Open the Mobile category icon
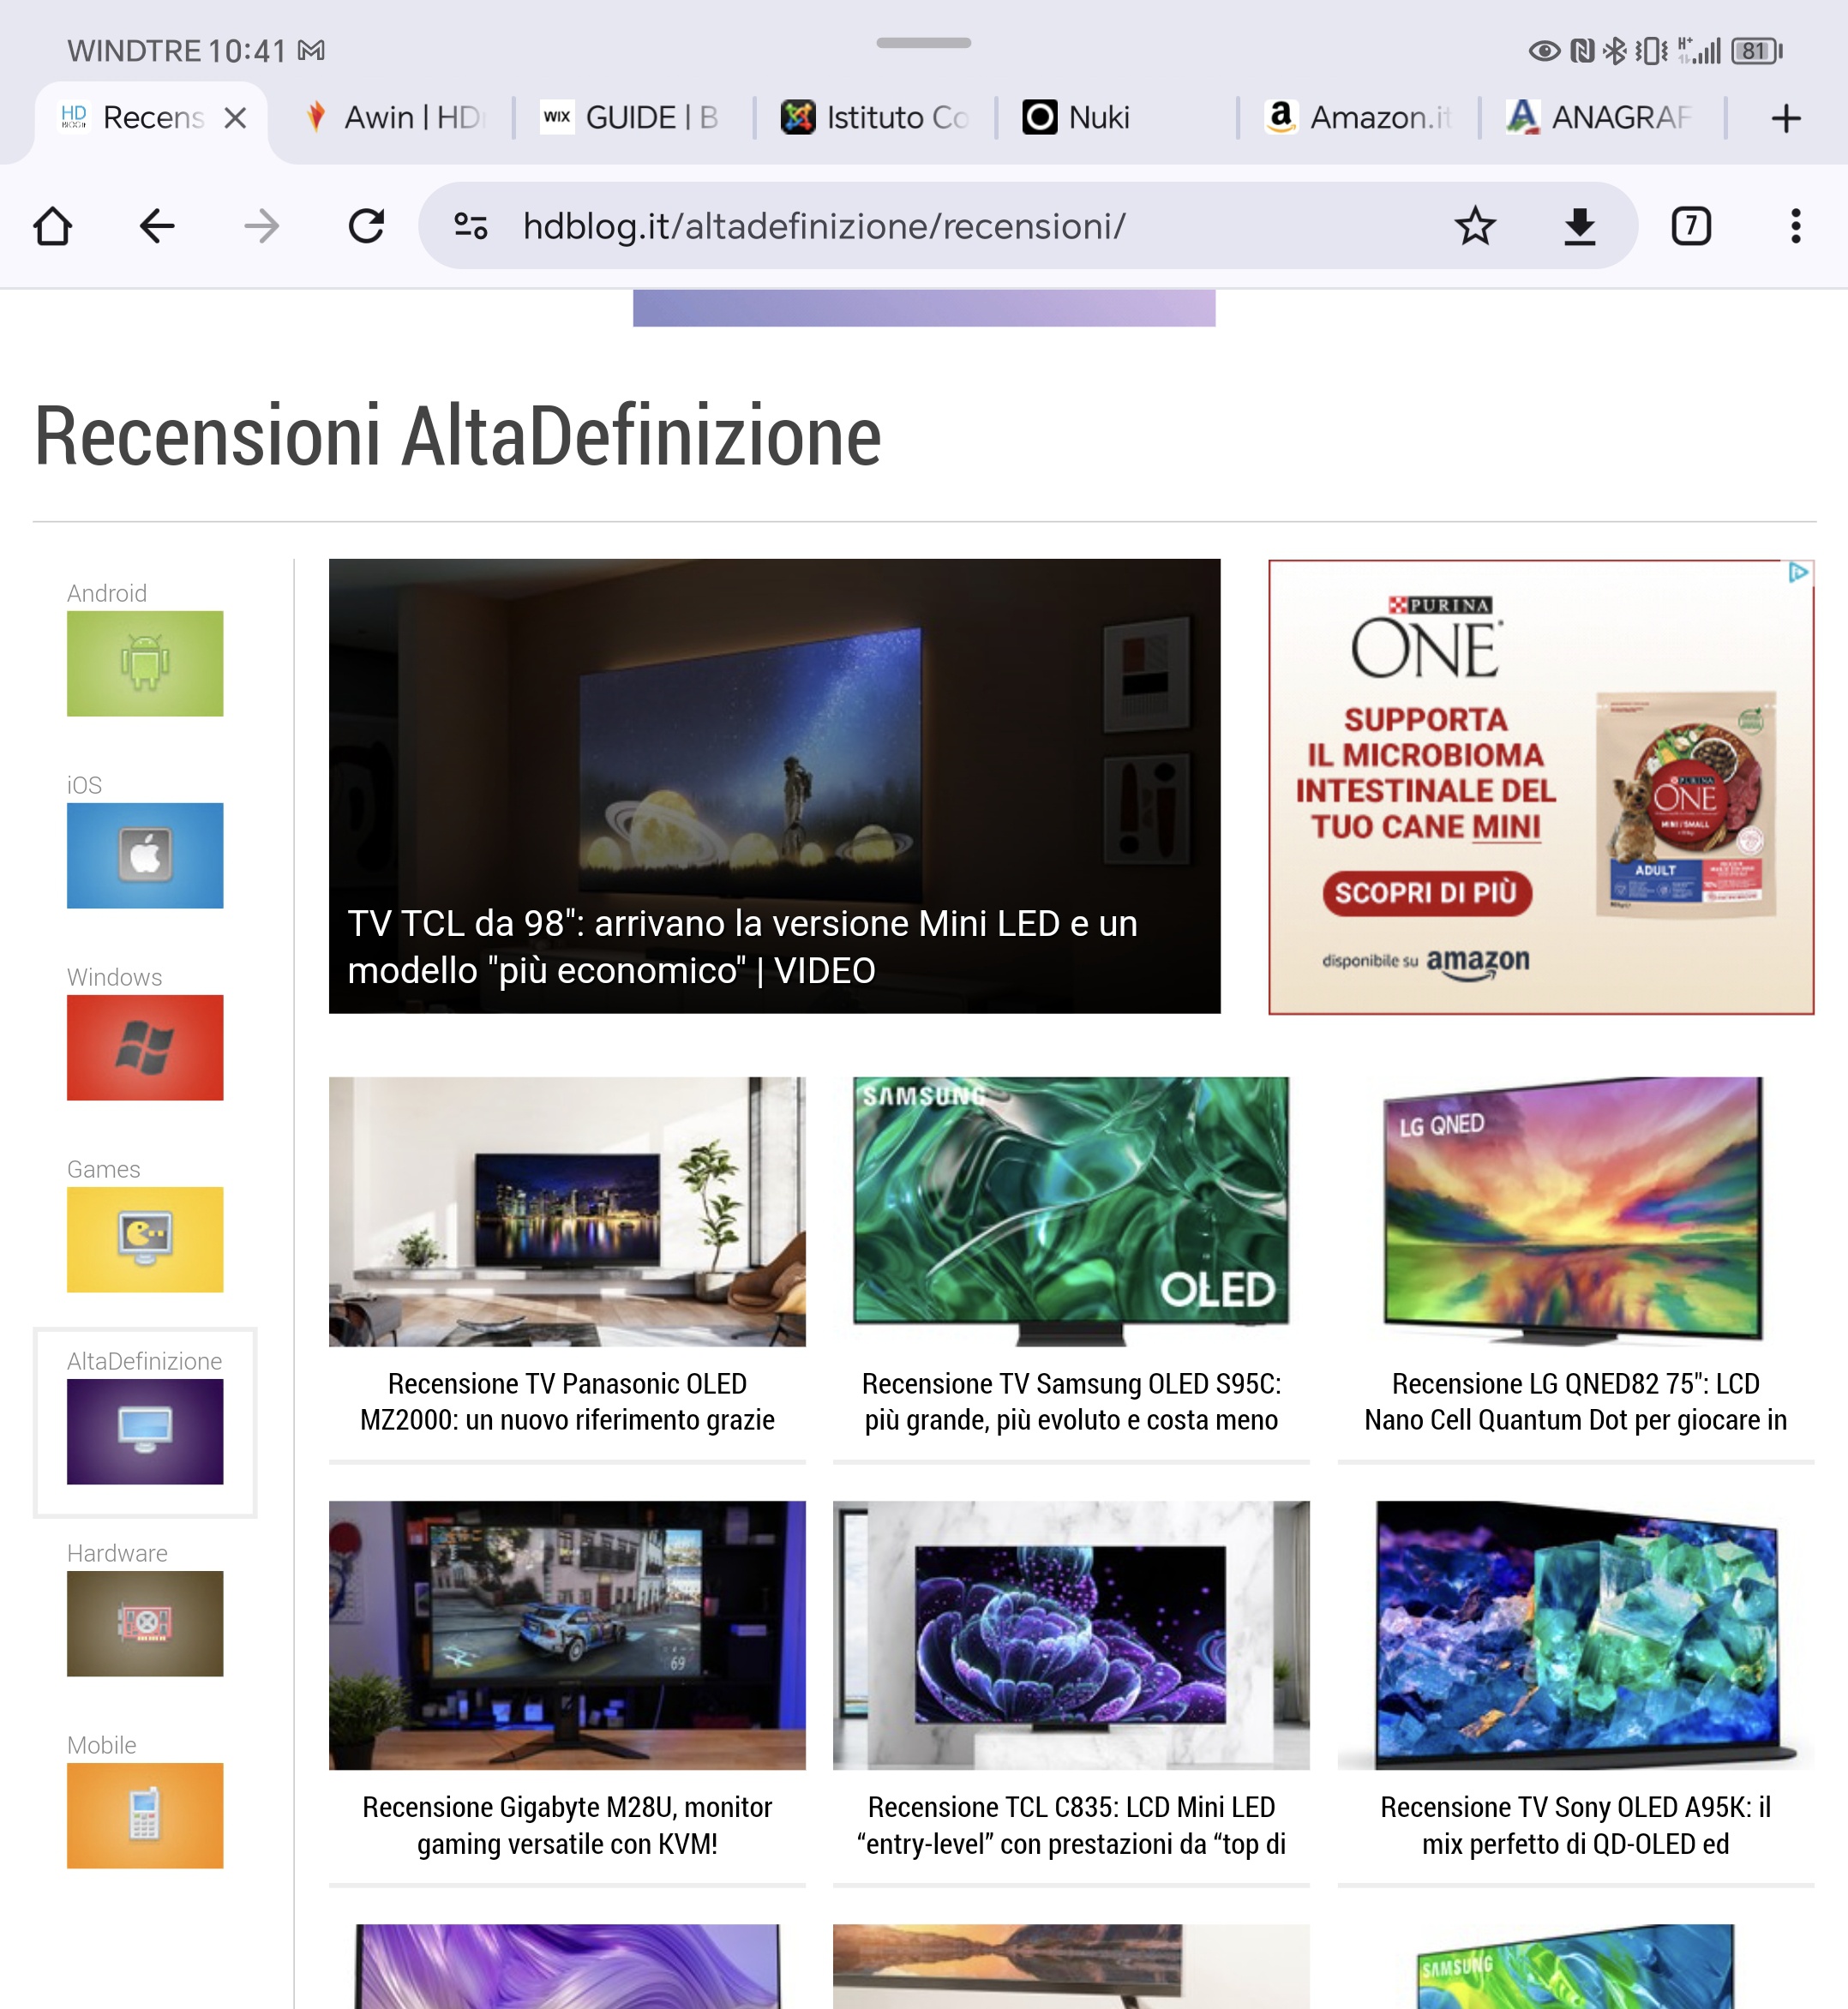 [145, 1816]
